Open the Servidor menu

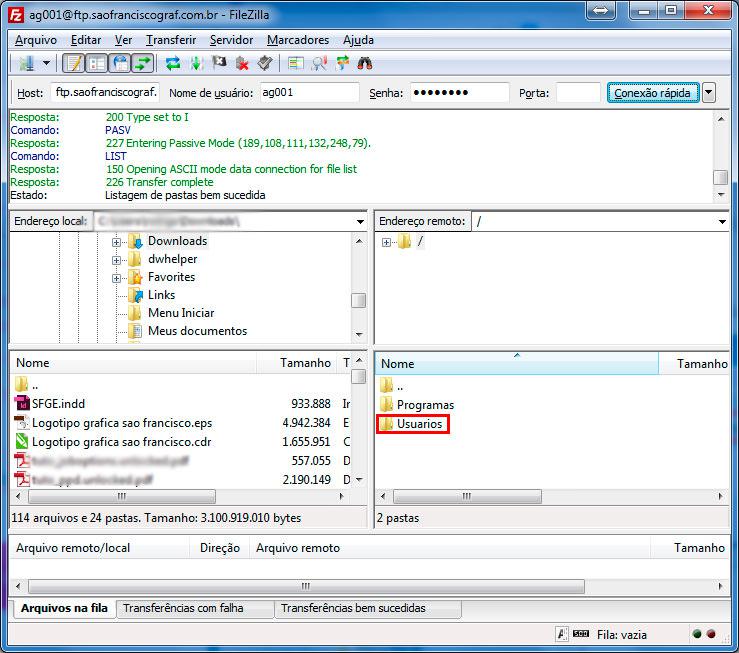click(231, 40)
